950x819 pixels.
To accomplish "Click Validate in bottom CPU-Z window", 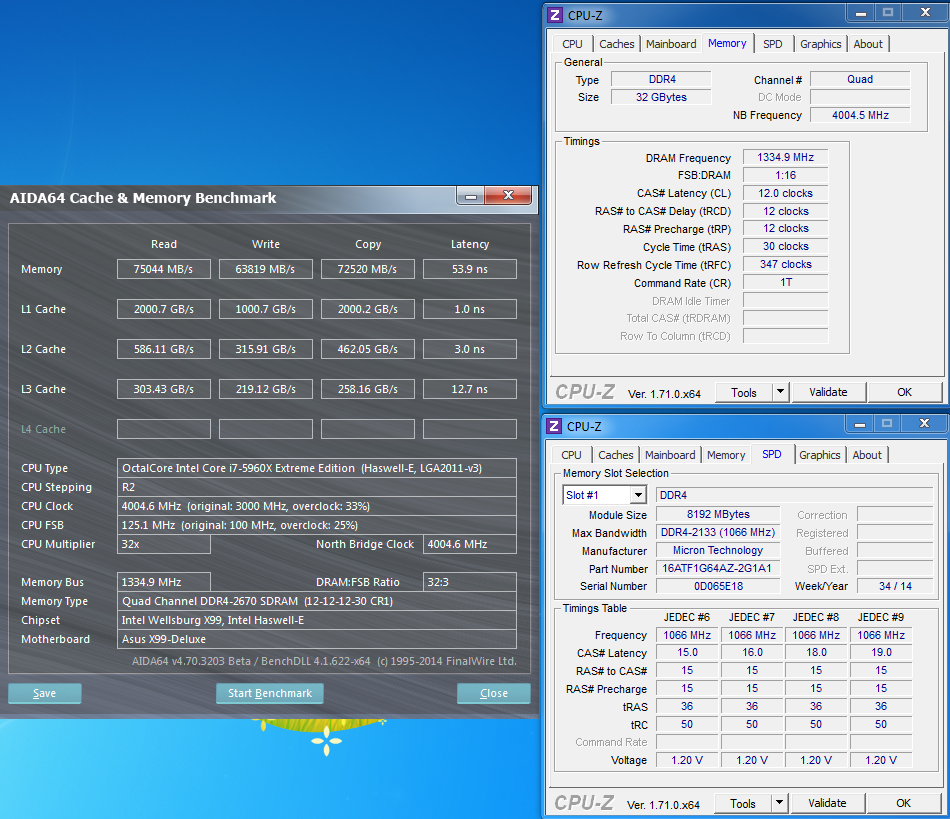I will [827, 803].
